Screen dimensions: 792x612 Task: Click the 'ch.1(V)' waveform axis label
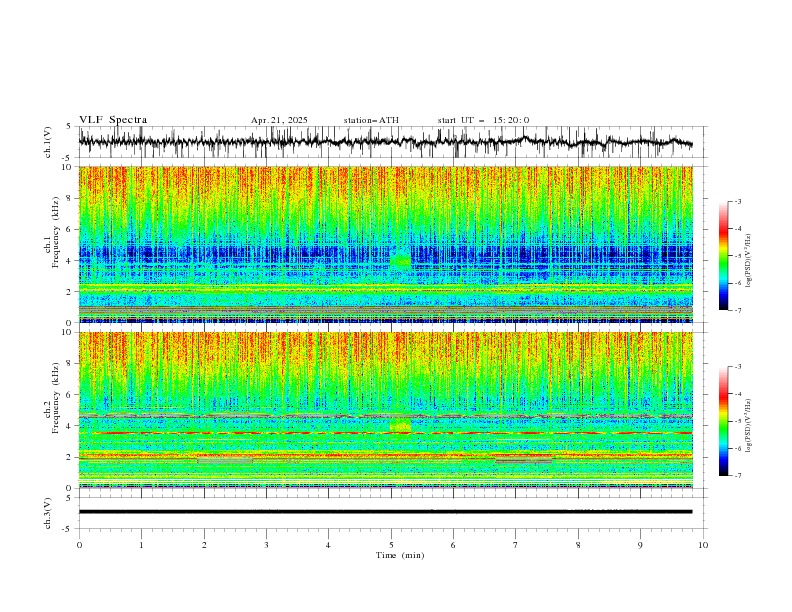(48, 142)
